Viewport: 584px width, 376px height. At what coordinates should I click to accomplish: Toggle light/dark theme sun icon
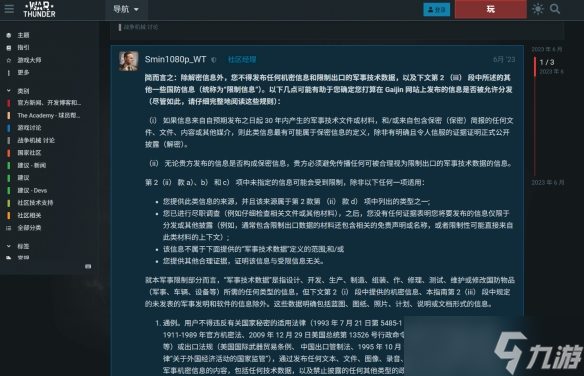click(x=538, y=9)
